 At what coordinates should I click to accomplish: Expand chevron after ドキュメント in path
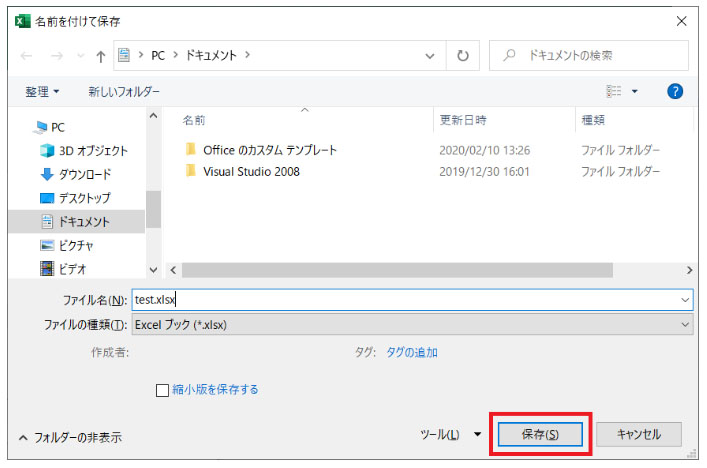click(248, 55)
